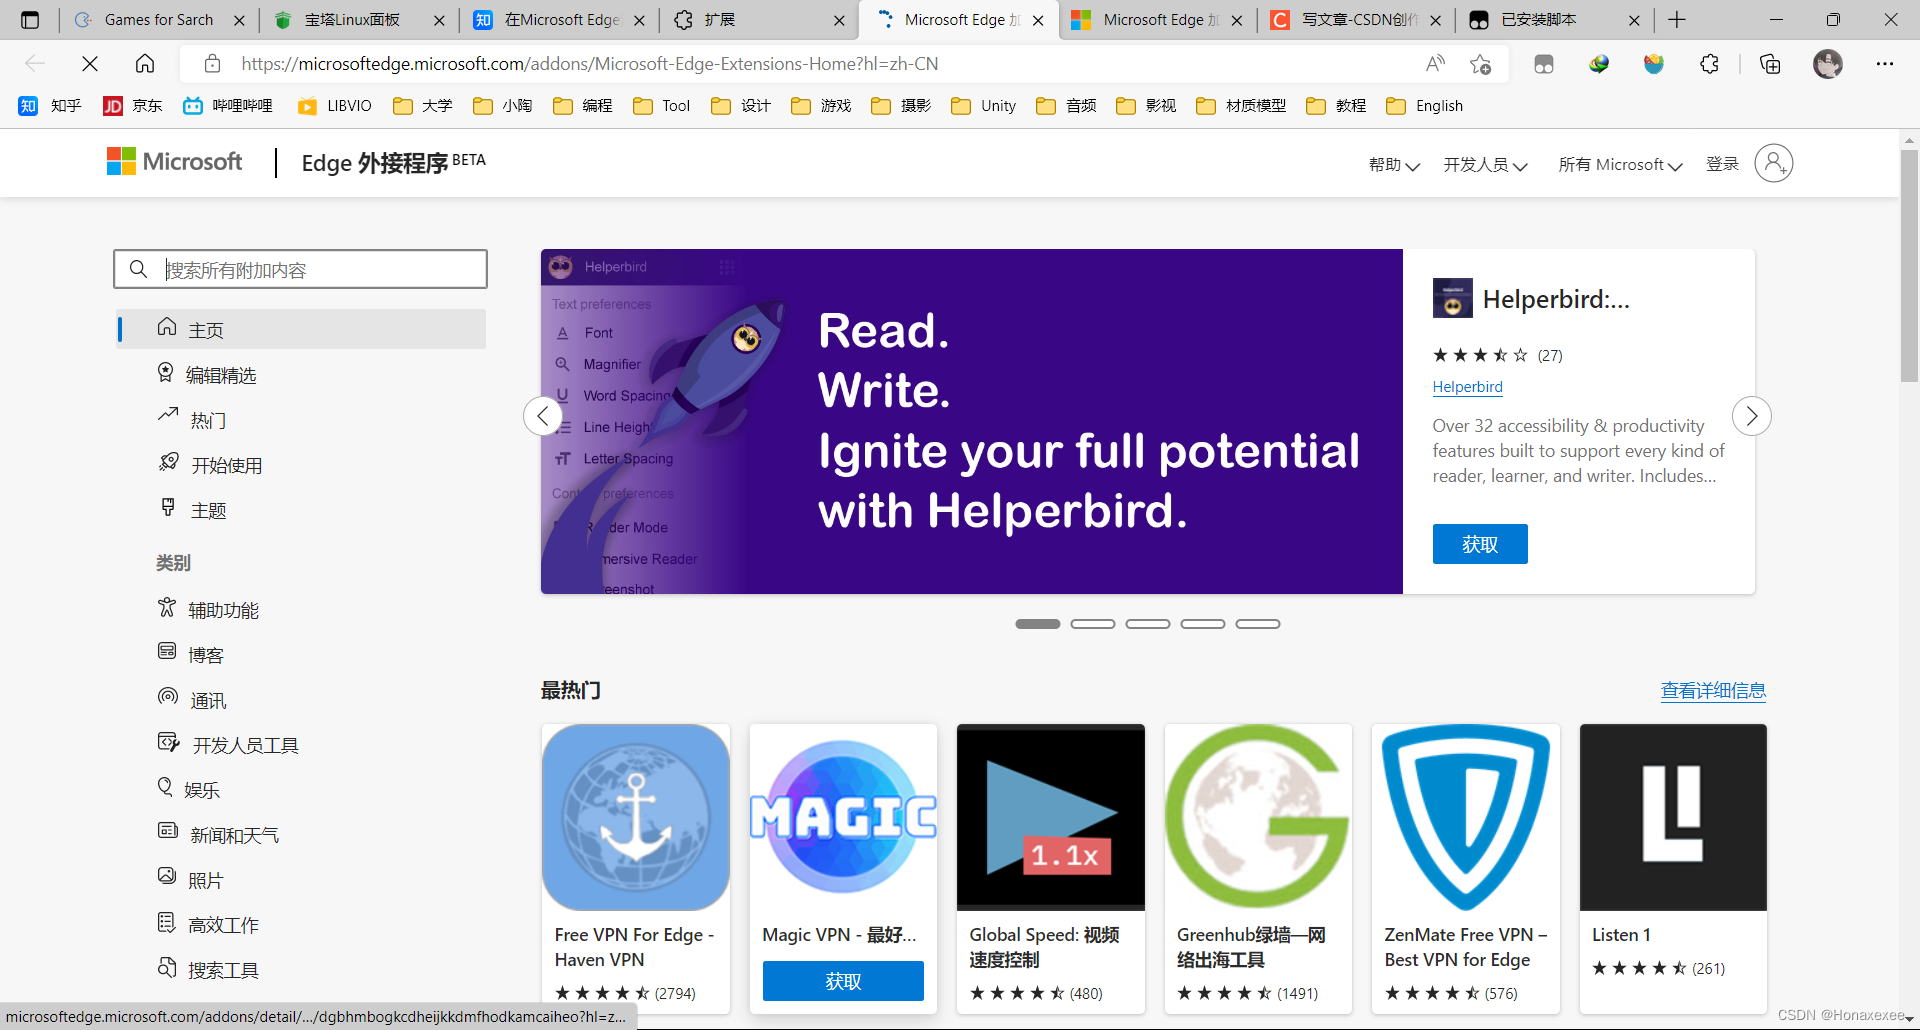Image resolution: width=1920 pixels, height=1030 pixels.
Task: Open the Helperbird publisher link
Action: (1467, 387)
